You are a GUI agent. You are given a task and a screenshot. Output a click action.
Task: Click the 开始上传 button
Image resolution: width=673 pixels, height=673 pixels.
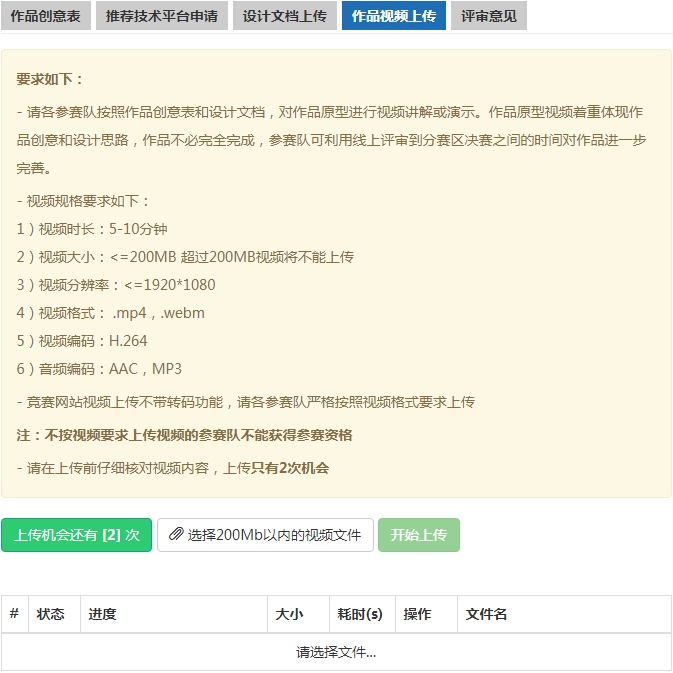419,535
